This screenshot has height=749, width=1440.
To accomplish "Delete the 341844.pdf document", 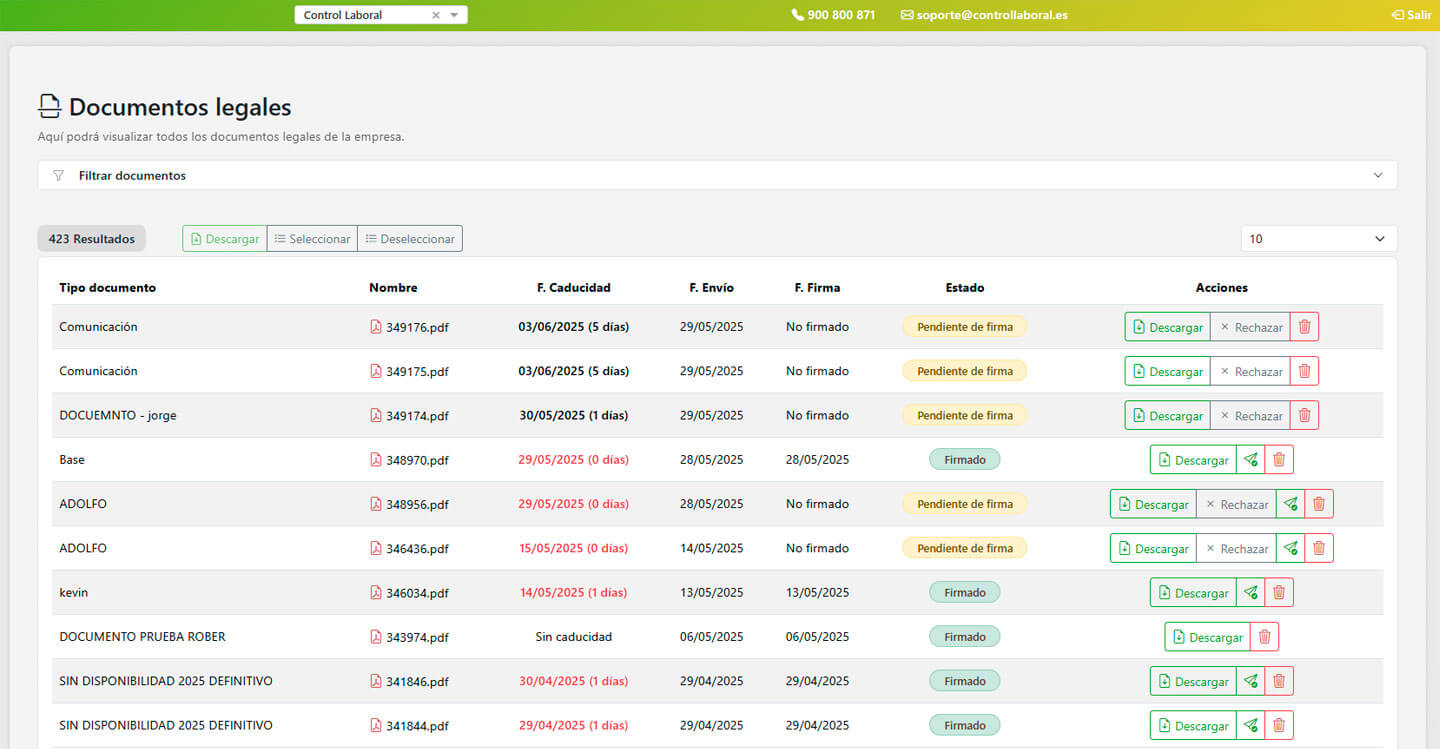I will pyautogui.click(x=1279, y=725).
